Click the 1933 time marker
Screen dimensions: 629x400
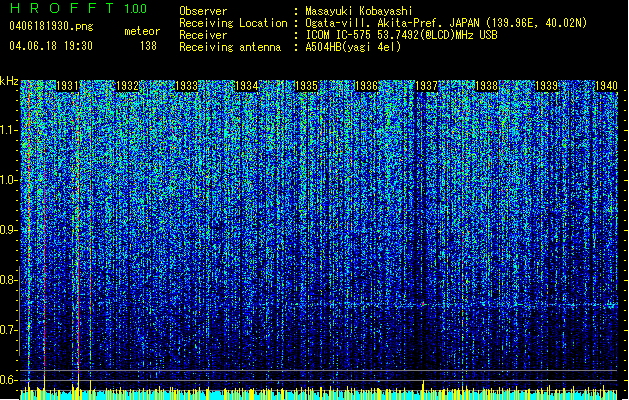pos(187,86)
